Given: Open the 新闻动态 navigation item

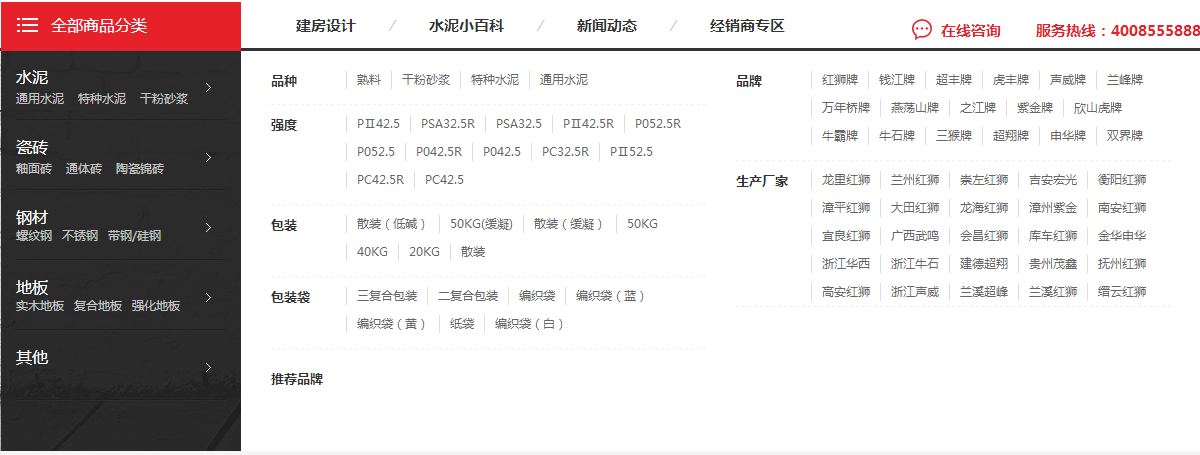Looking at the screenshot, I should [x=606, y=26].
